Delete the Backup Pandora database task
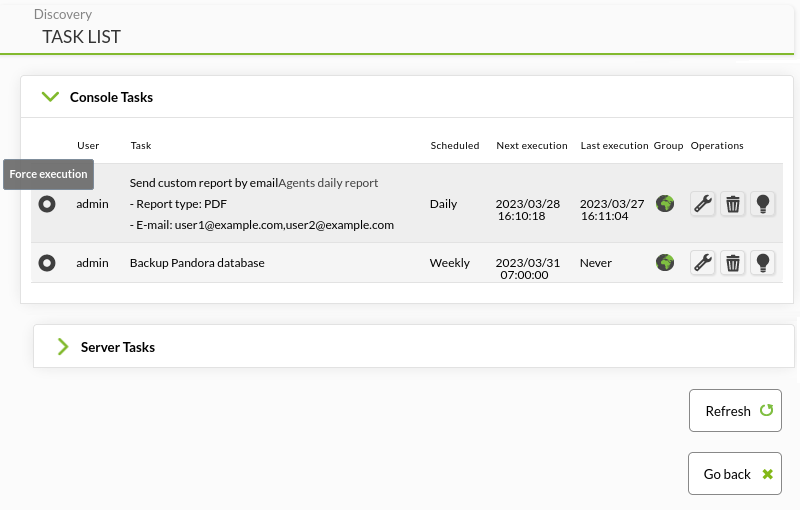The height and width of the screenshot is (510, 800). (x=733, y=263)
